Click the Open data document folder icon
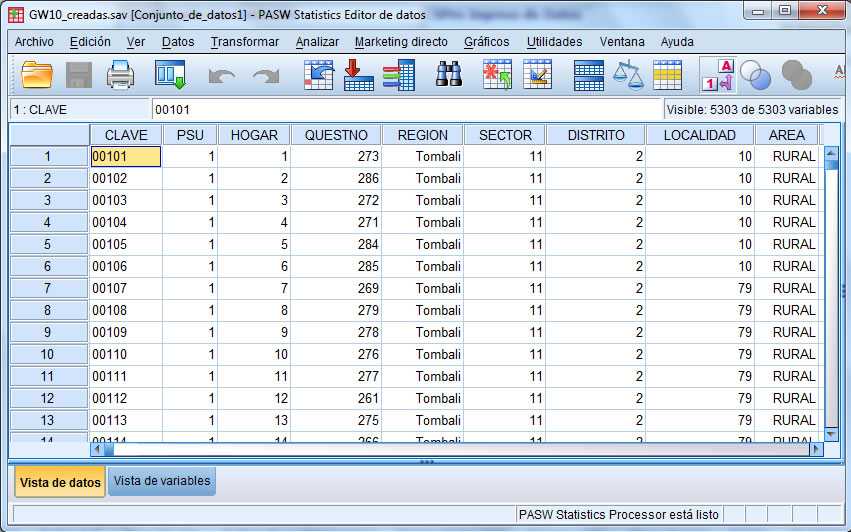The height and width of the screenshot is (532, 851). (37, 75)
